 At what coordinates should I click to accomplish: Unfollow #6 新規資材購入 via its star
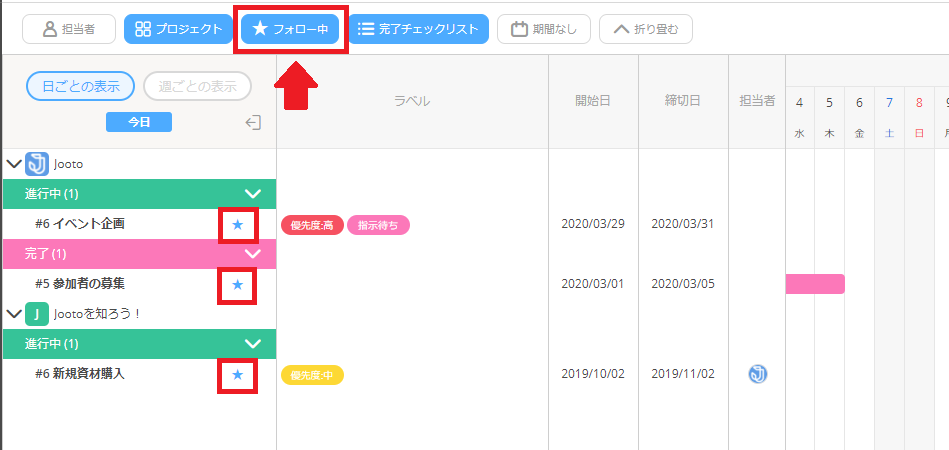(x=238, y=375)
